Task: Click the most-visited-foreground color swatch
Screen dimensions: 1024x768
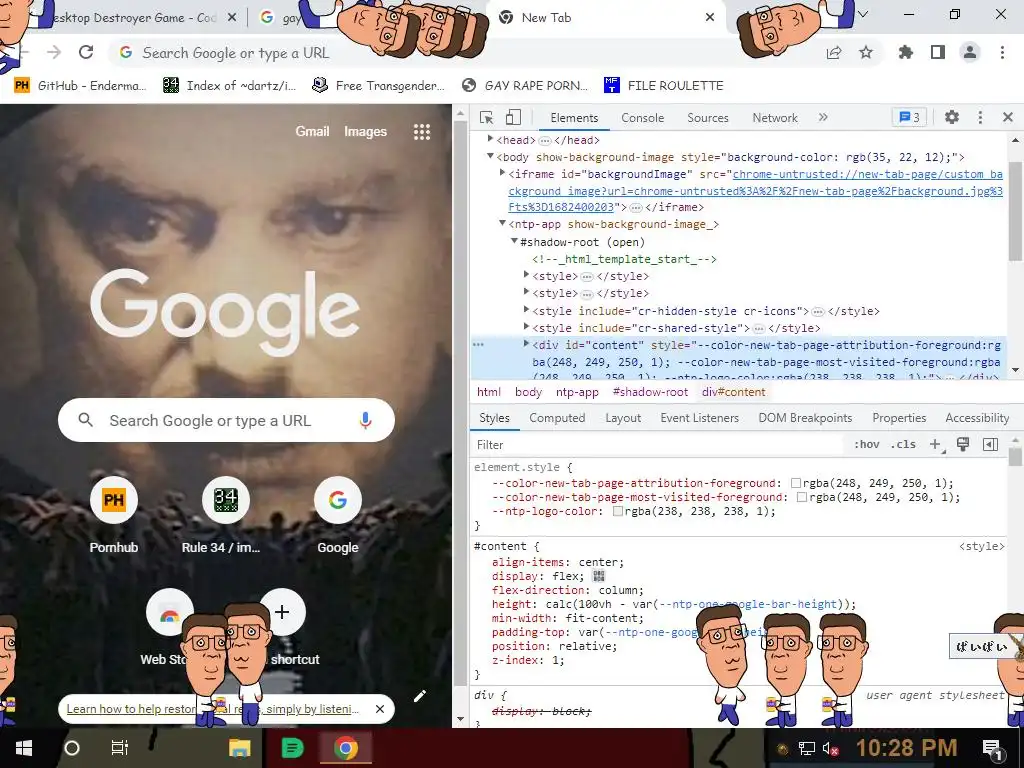Action: [801, 498]
